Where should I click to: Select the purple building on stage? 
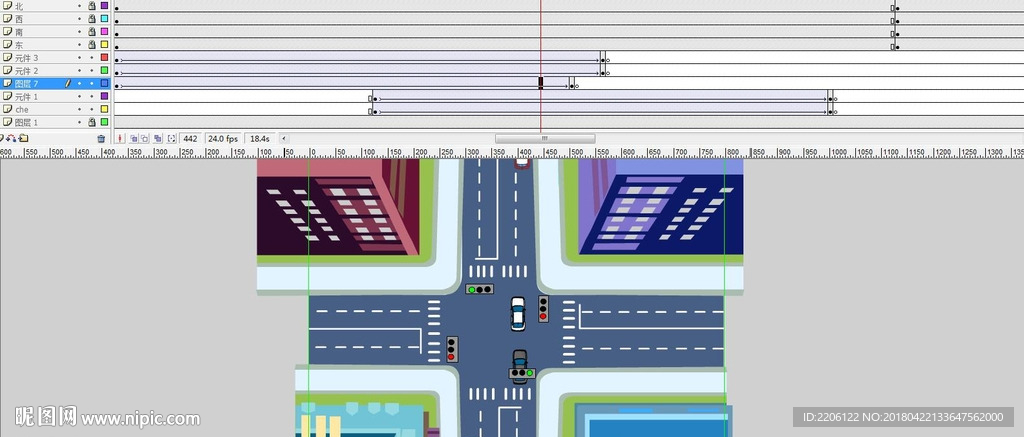(x=660, y=207)
